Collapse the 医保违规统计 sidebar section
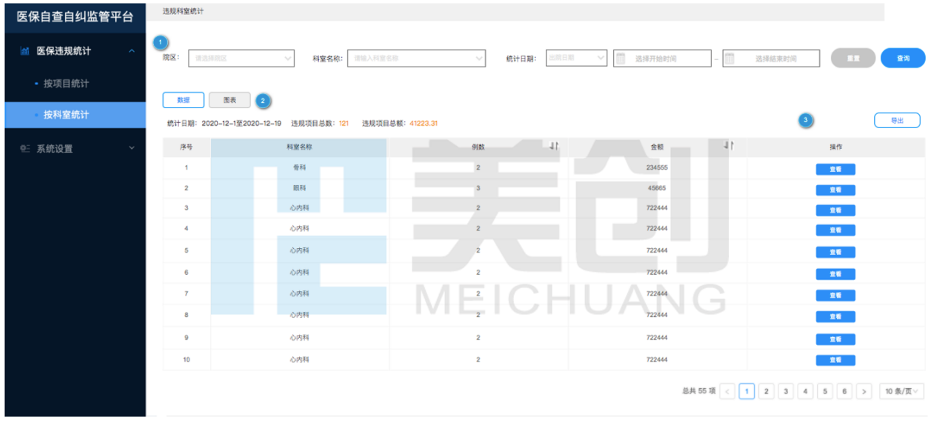 (x=132, y=51)
